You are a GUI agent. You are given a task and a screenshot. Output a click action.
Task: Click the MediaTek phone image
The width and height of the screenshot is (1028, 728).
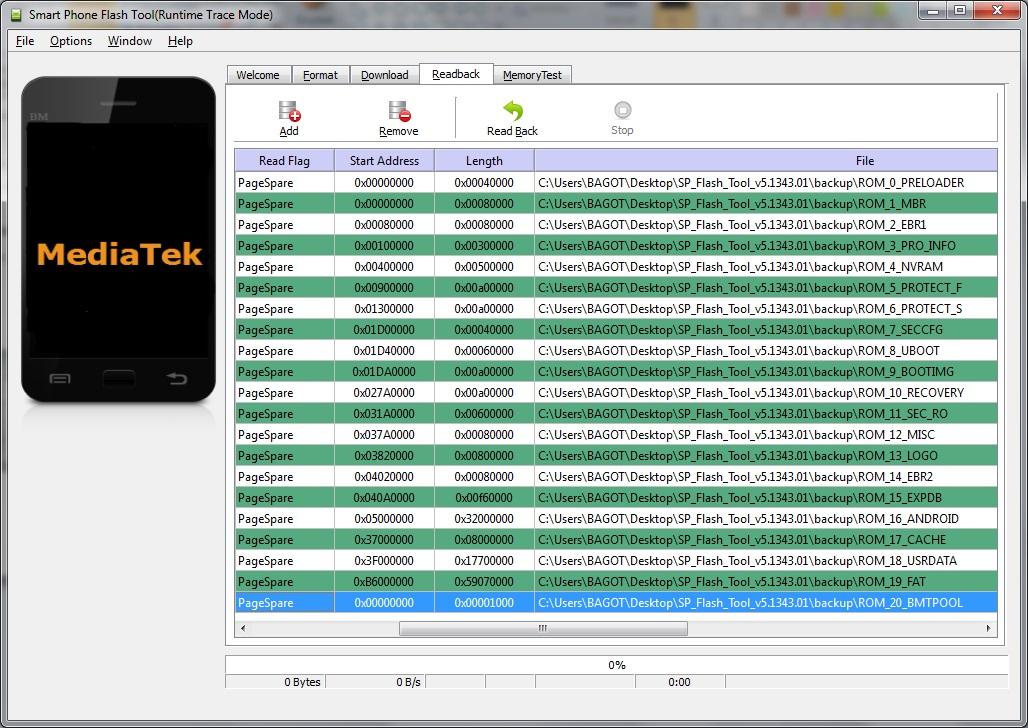point(119,239)
